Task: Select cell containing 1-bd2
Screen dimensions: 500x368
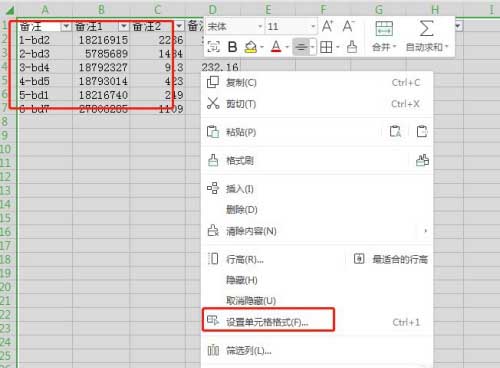Action: [45, 40]
